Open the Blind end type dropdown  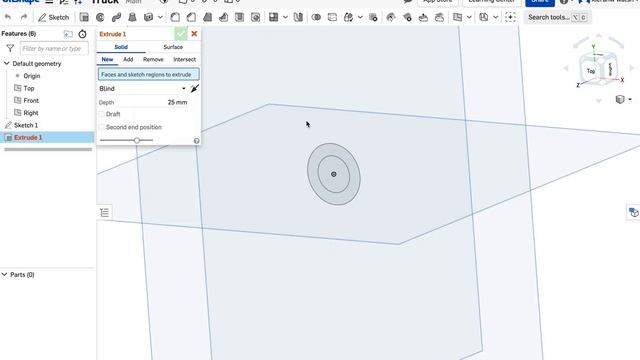click(x=142, y=89)
